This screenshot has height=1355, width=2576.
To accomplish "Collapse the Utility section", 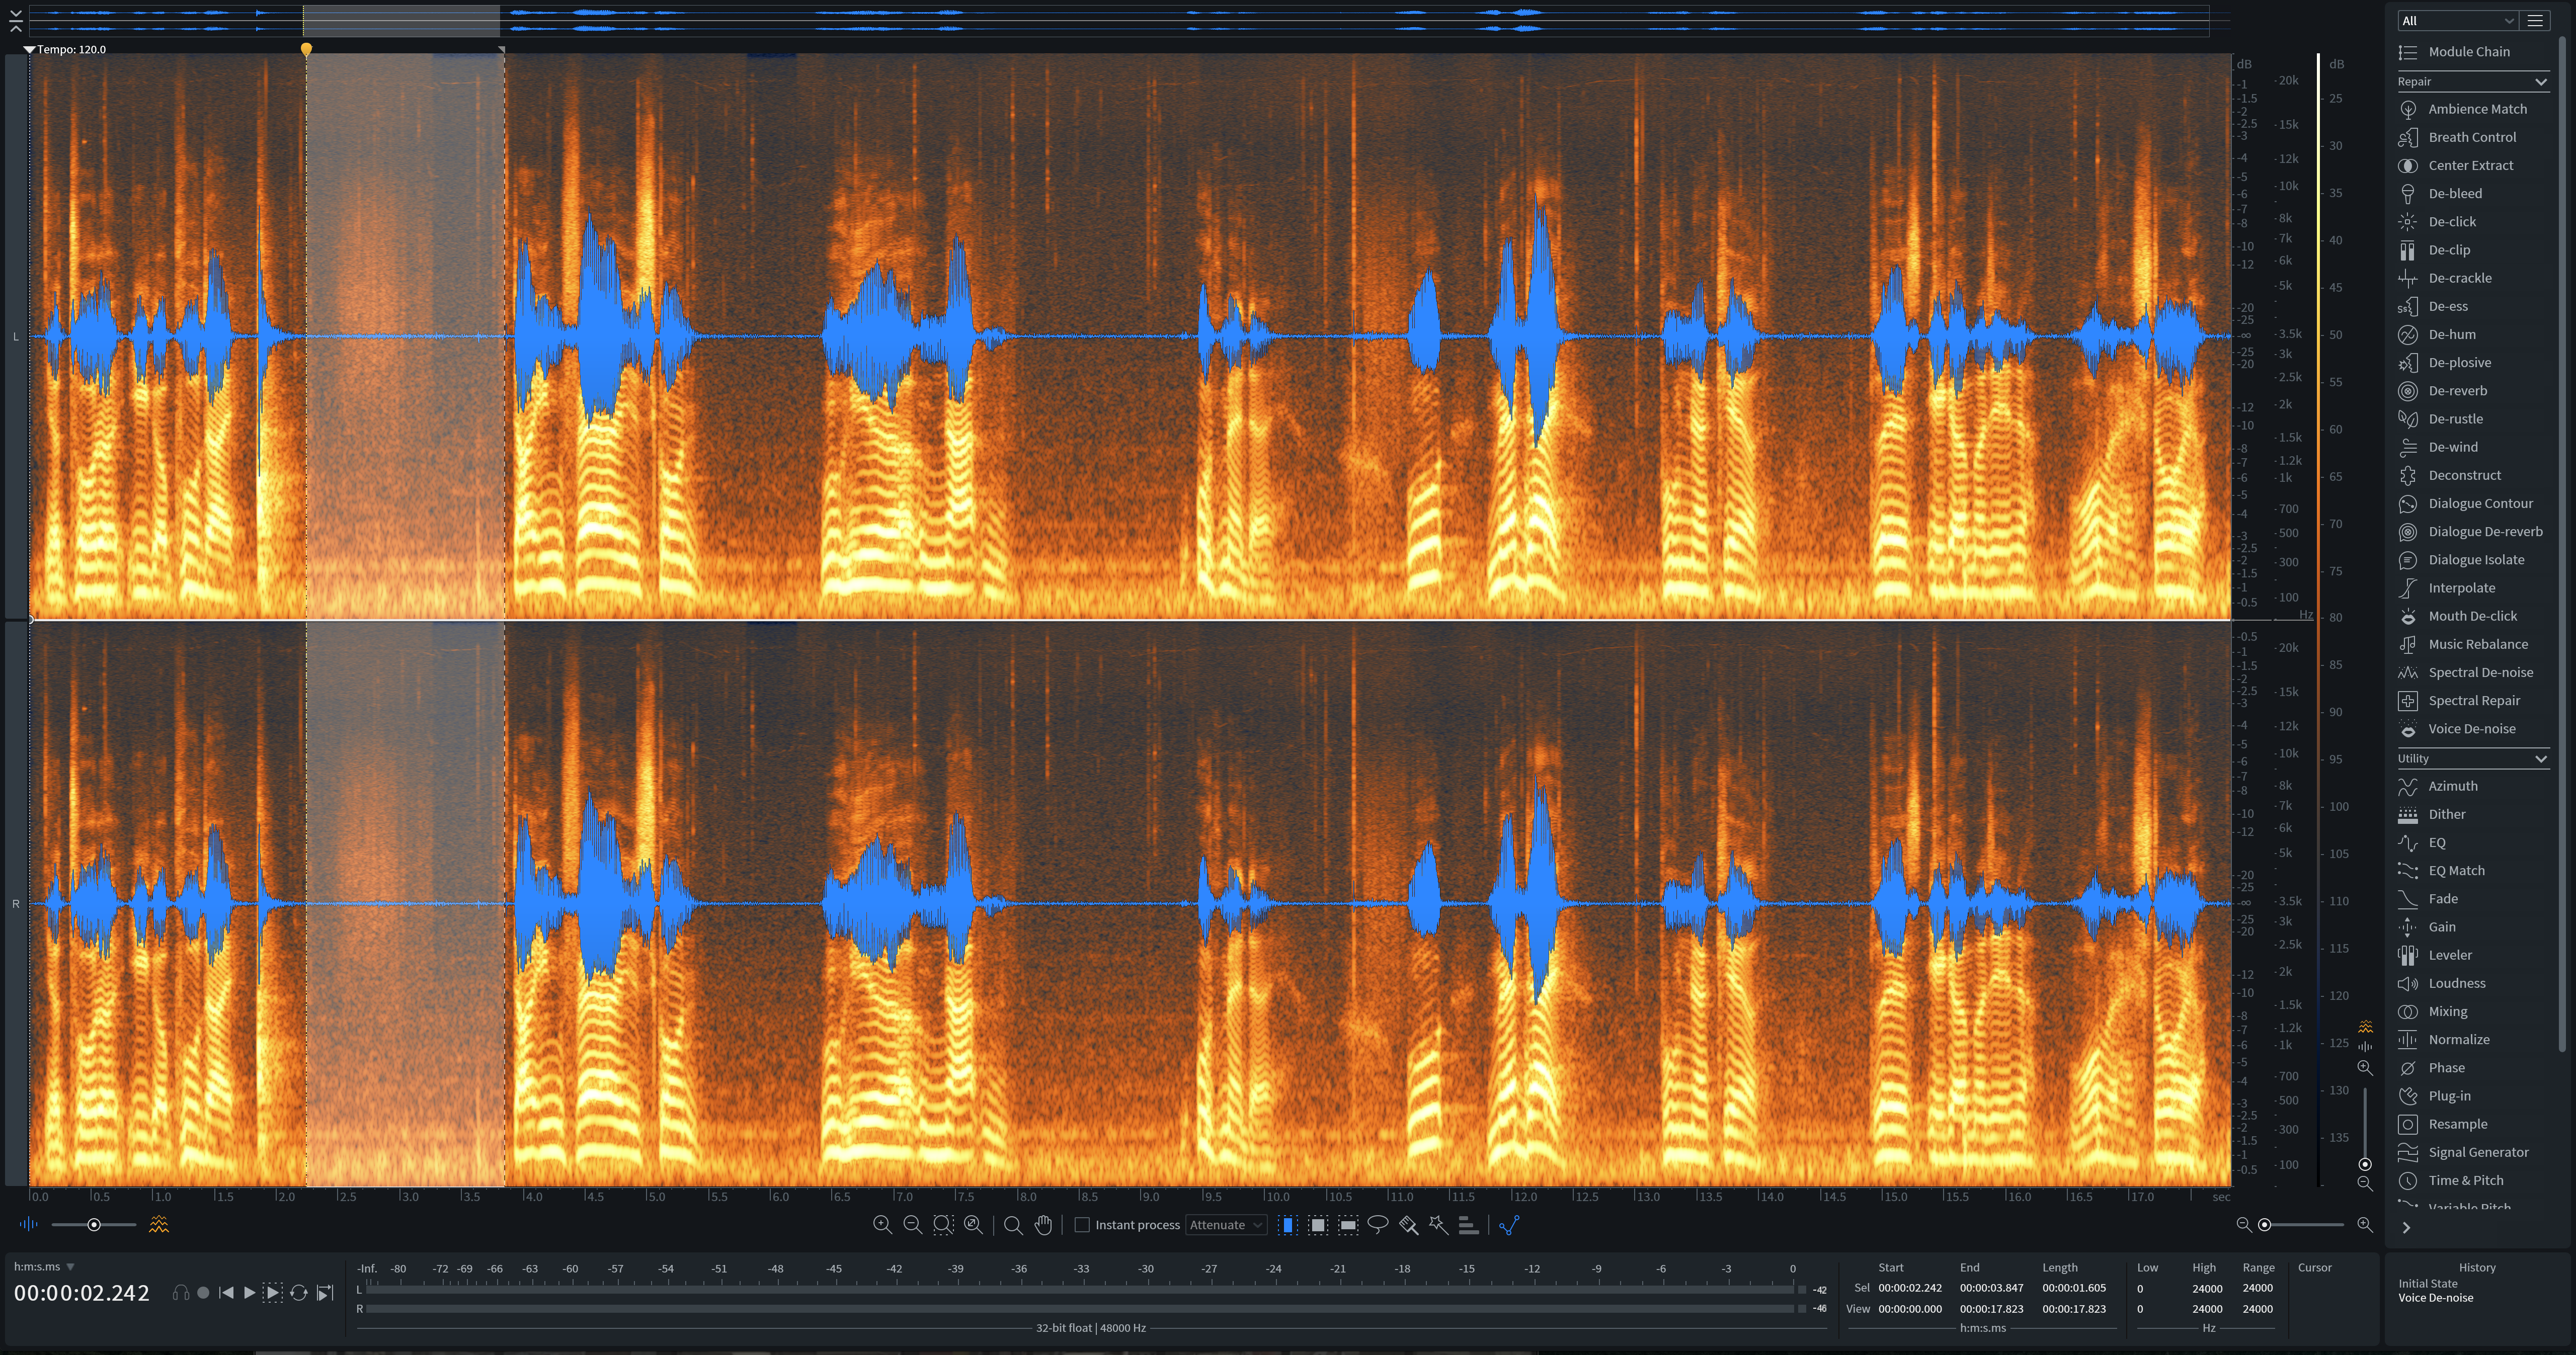I will (2541, 758).
